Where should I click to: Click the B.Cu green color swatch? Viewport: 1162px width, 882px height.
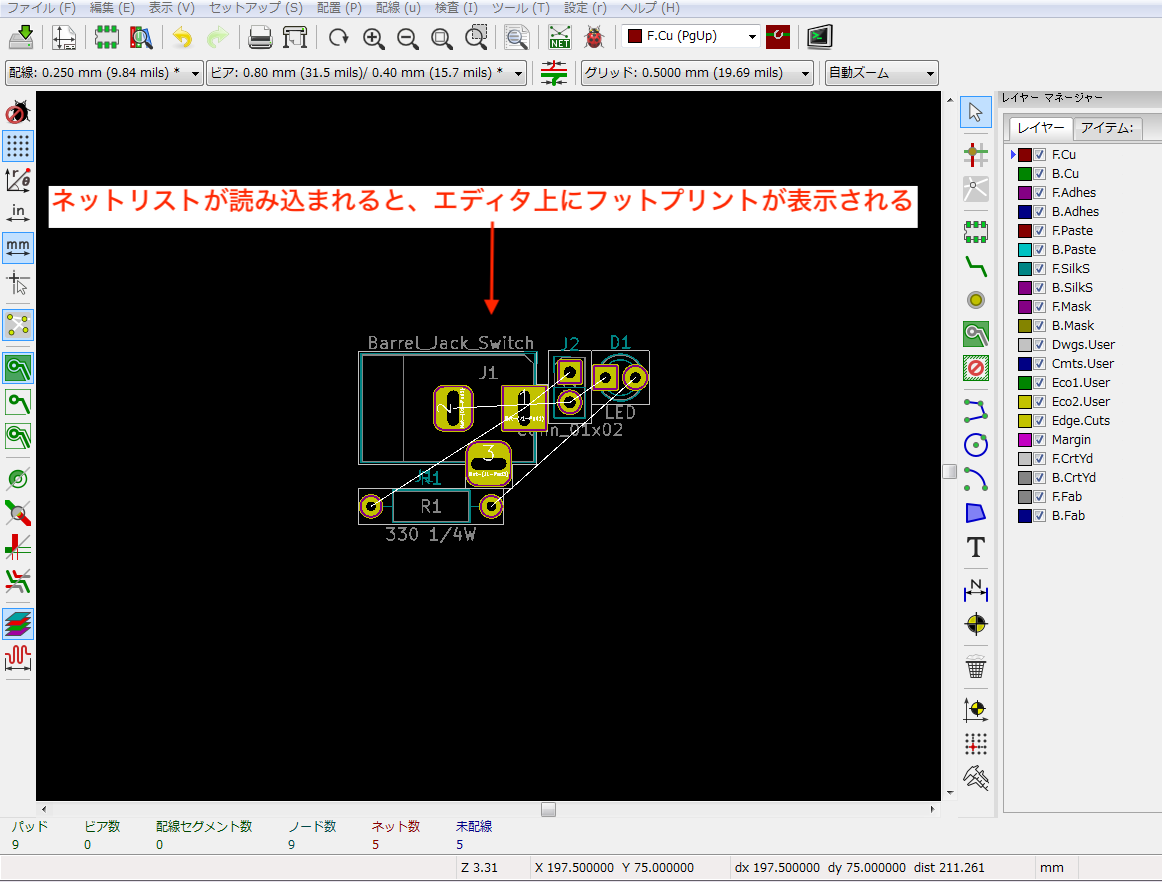1025,173
